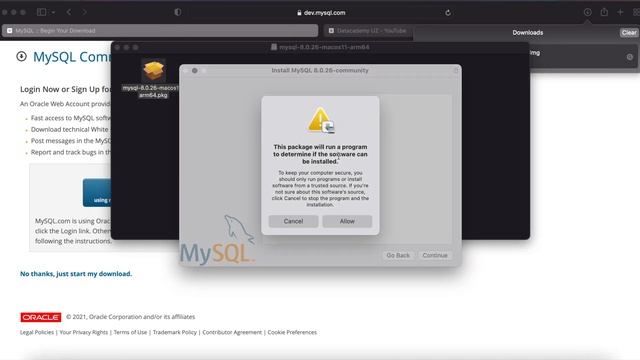This screenshot has height=360, width=640.
Task: Show Safari's sidebar with the sidebar icon
Action: (41, 12)
